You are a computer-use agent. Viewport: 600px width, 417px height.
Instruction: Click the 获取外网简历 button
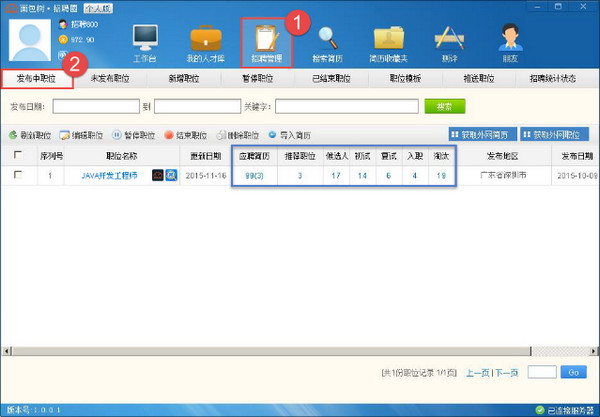click(483, 134)
